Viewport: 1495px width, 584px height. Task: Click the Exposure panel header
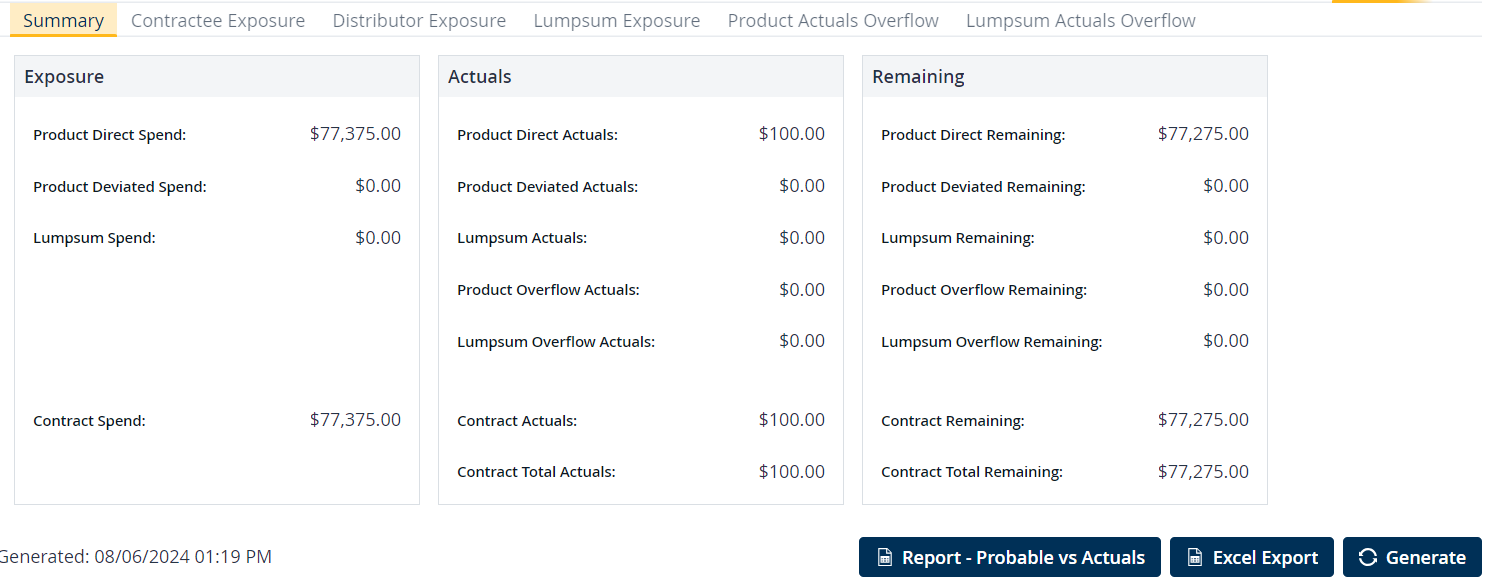pyautogui.click(x=217, y=77)
